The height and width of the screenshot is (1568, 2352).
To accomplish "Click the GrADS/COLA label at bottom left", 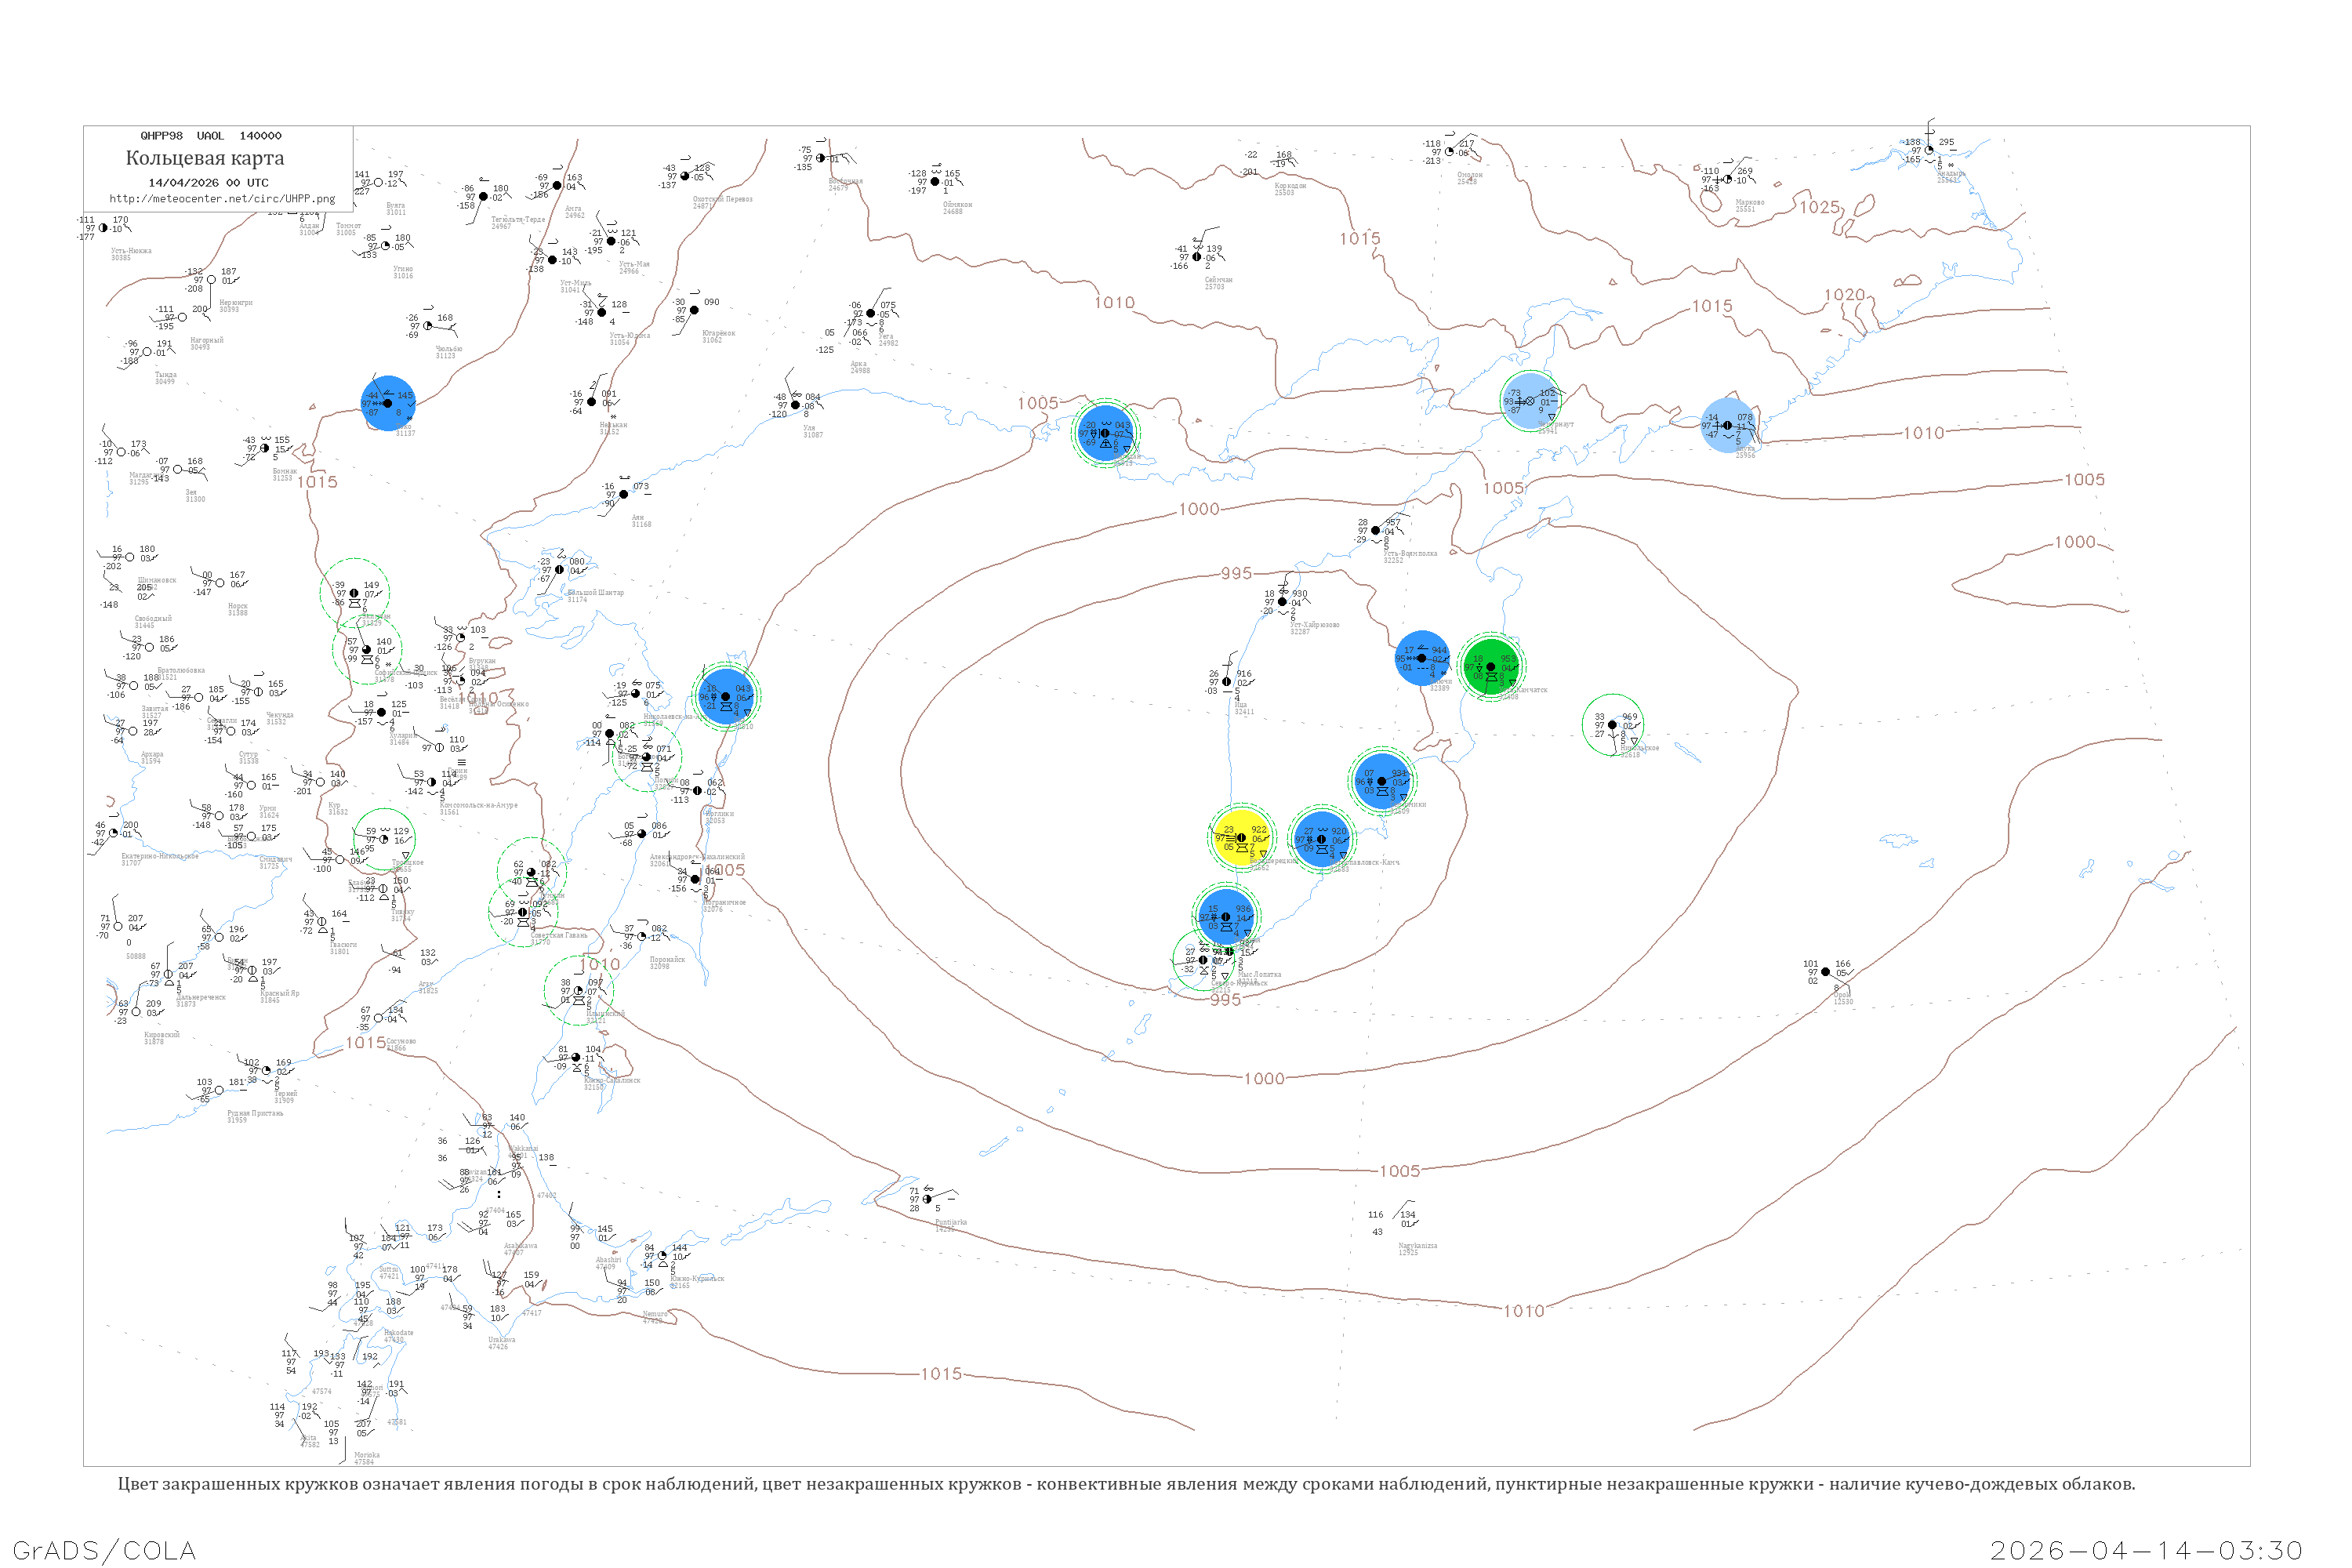I will tap(104, 1550).
